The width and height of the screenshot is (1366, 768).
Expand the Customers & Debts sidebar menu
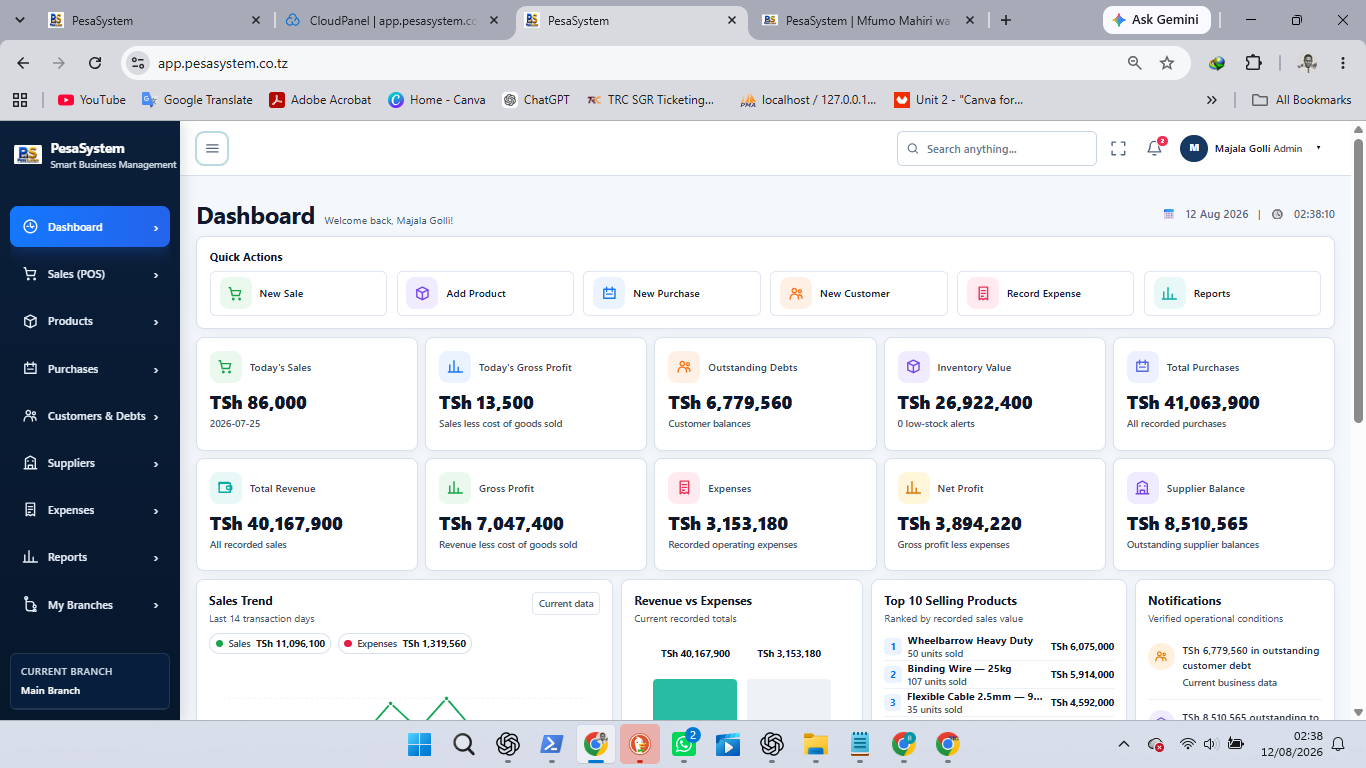point(90,416)
